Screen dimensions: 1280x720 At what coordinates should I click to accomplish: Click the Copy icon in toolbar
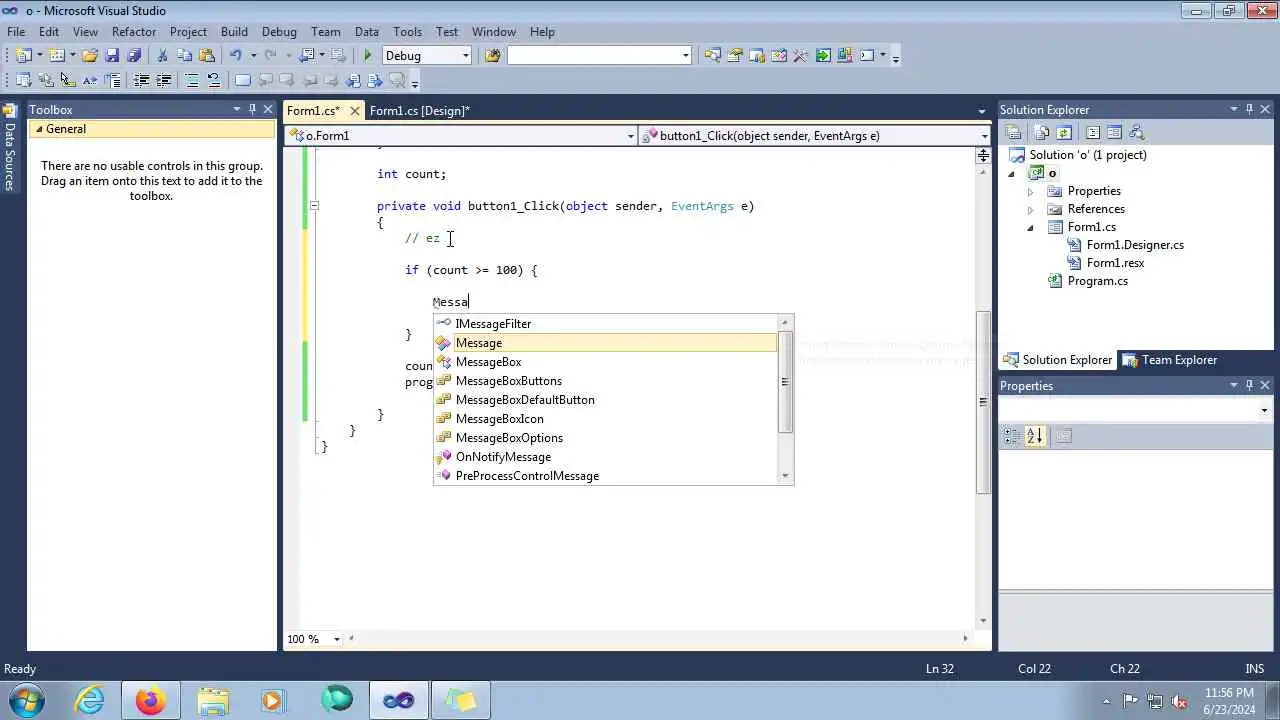click(184, 56)
